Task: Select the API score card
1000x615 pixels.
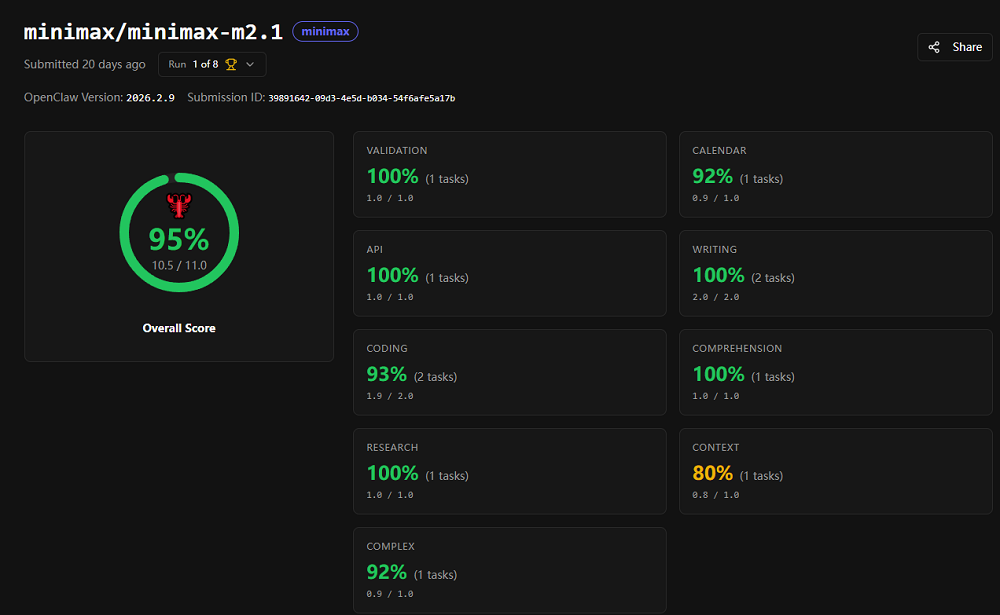Action: 509,273
